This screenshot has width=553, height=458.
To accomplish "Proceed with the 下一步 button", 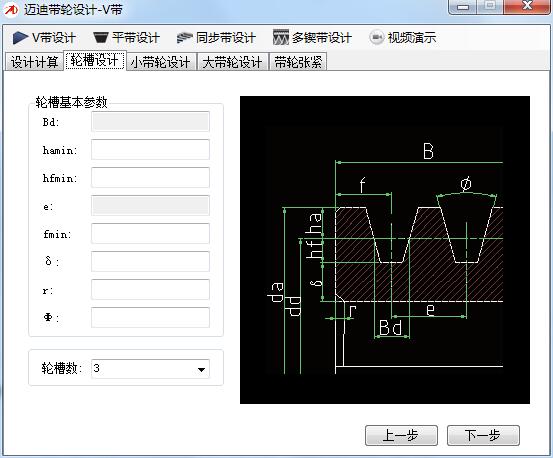I will coord(483,435).
